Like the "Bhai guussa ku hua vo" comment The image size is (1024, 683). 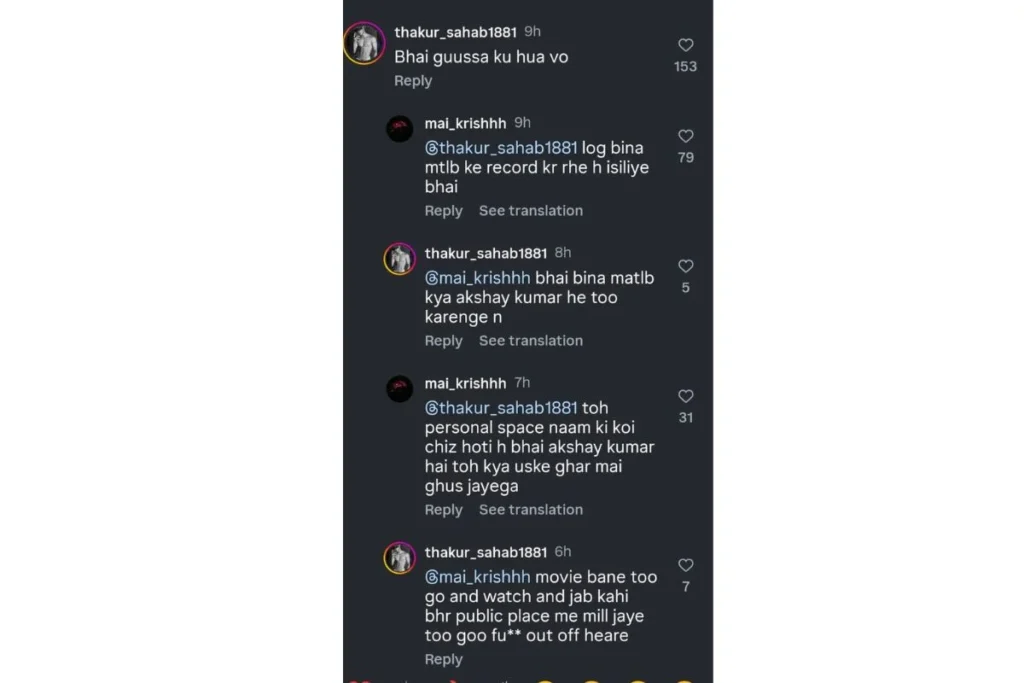click(x=685, y=45)
